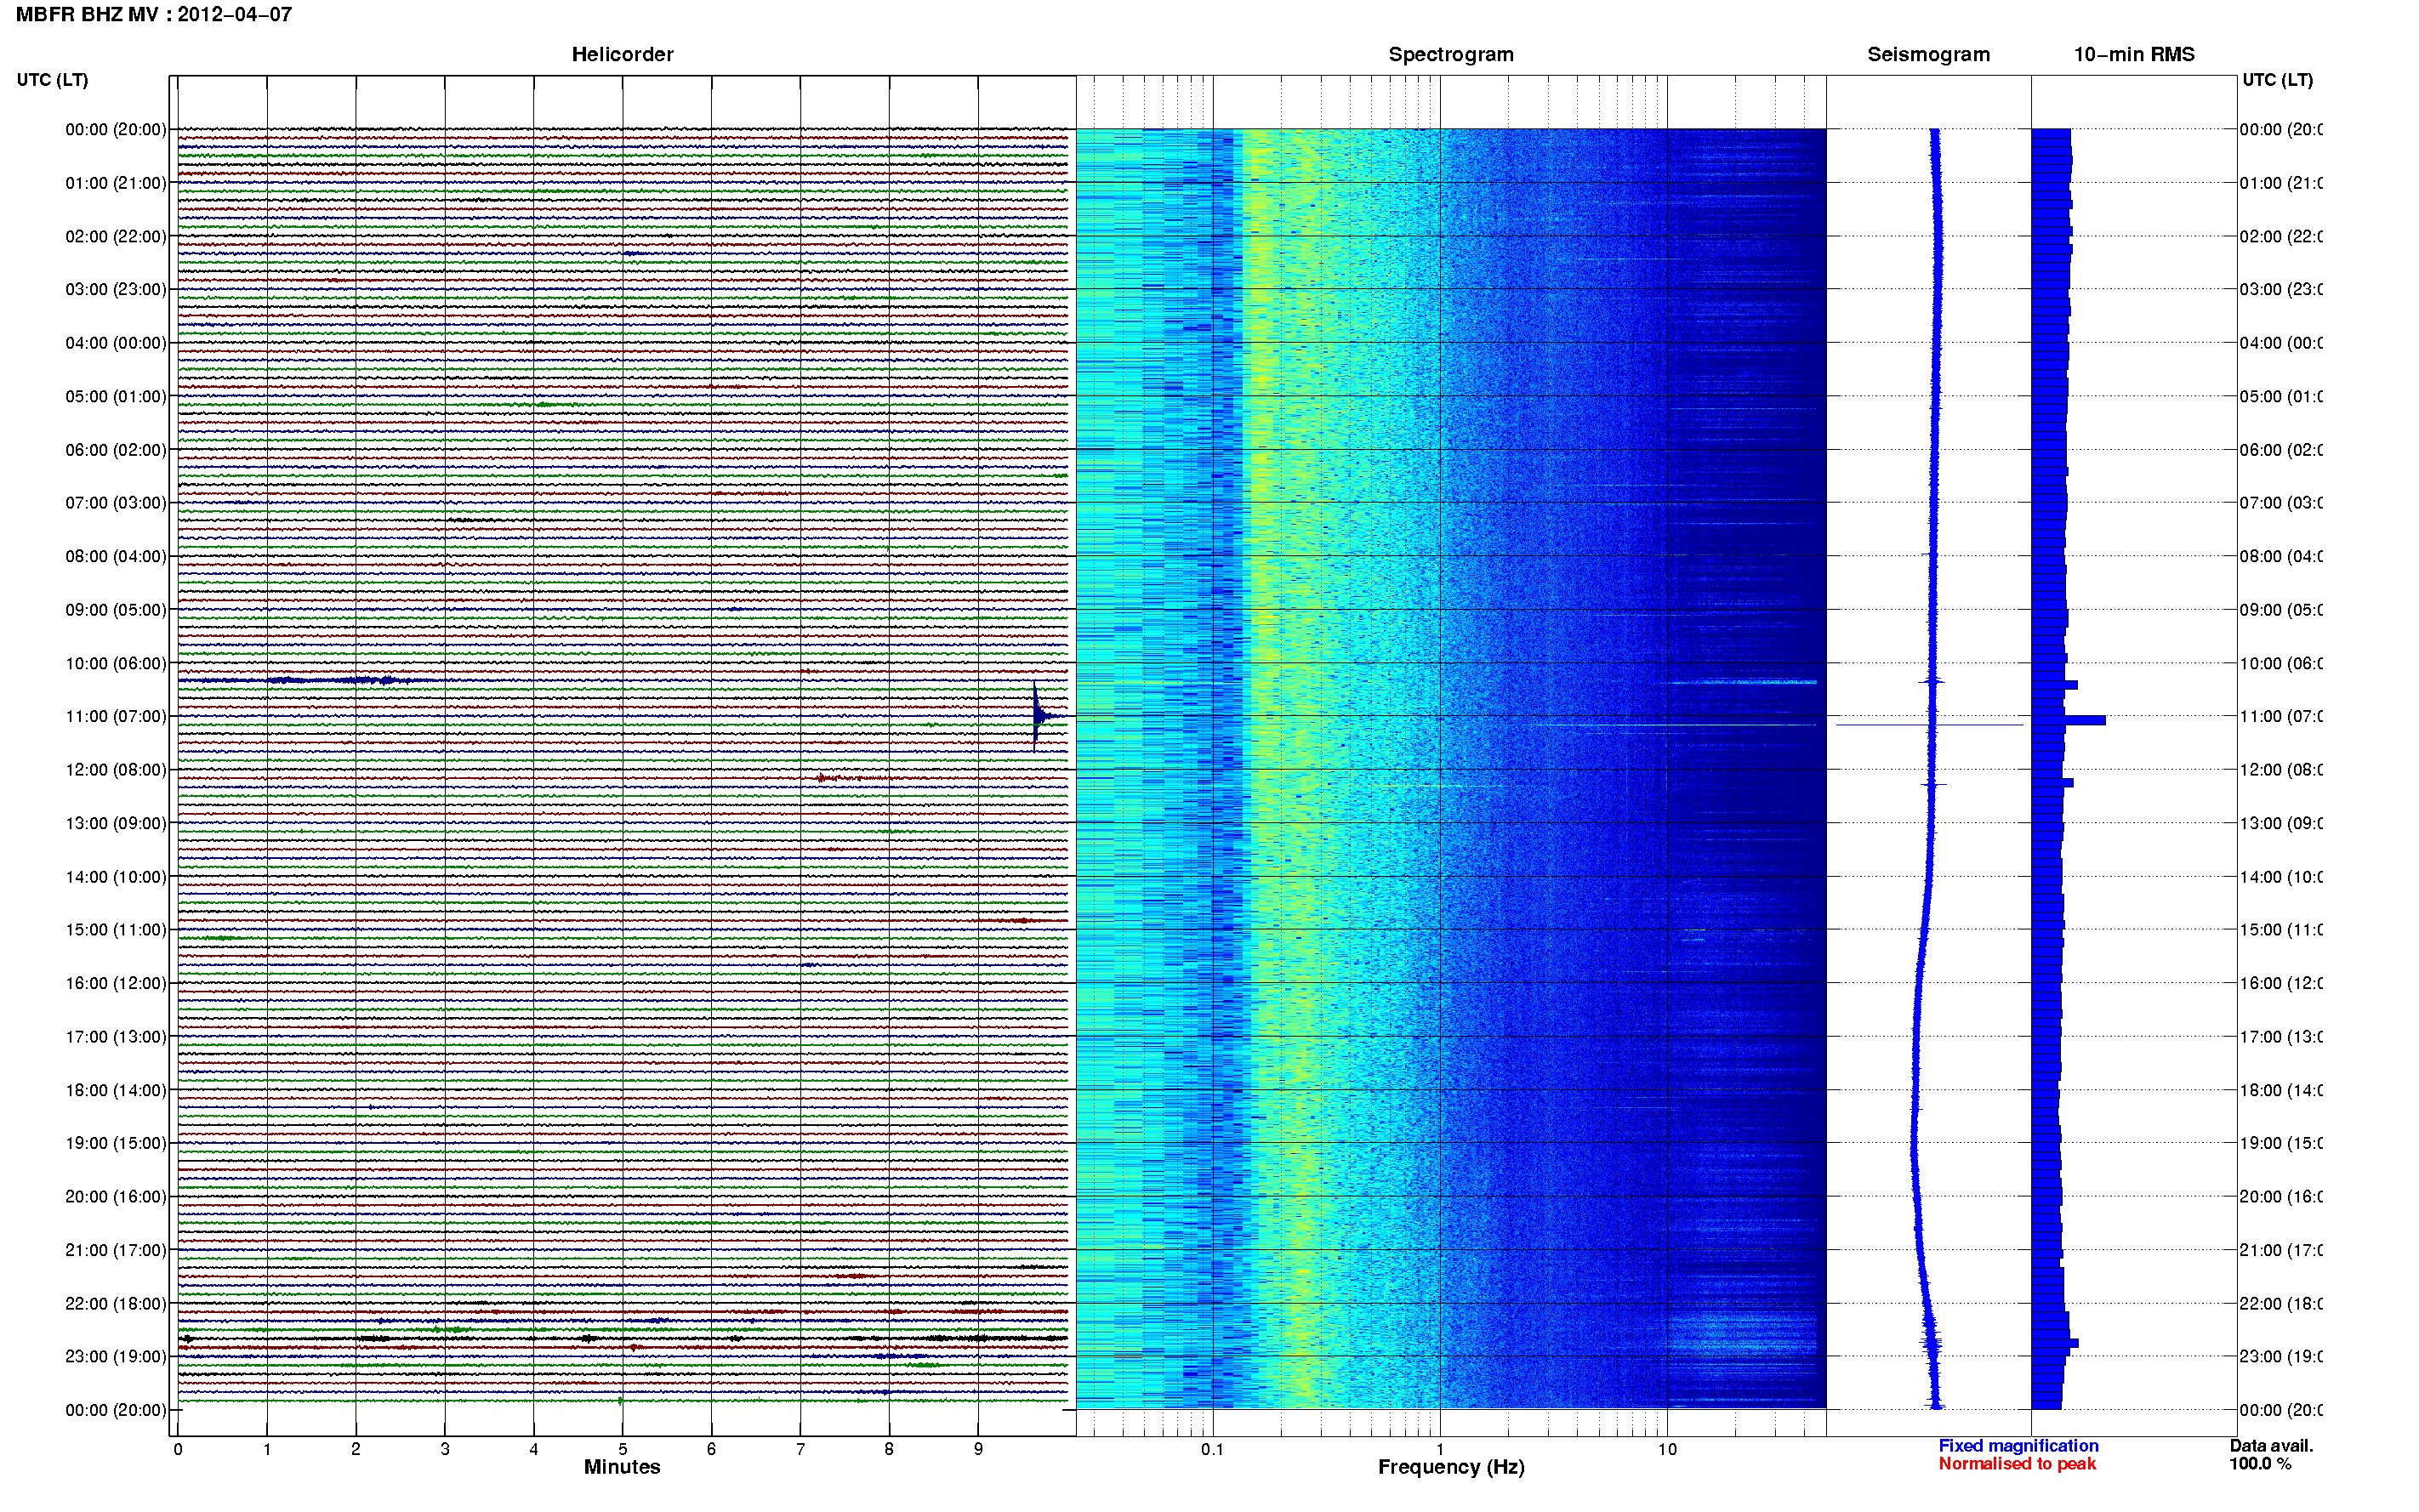Click the longest RMS bar near 11:00
Screen dimensions: 2419x1512
2068,720
